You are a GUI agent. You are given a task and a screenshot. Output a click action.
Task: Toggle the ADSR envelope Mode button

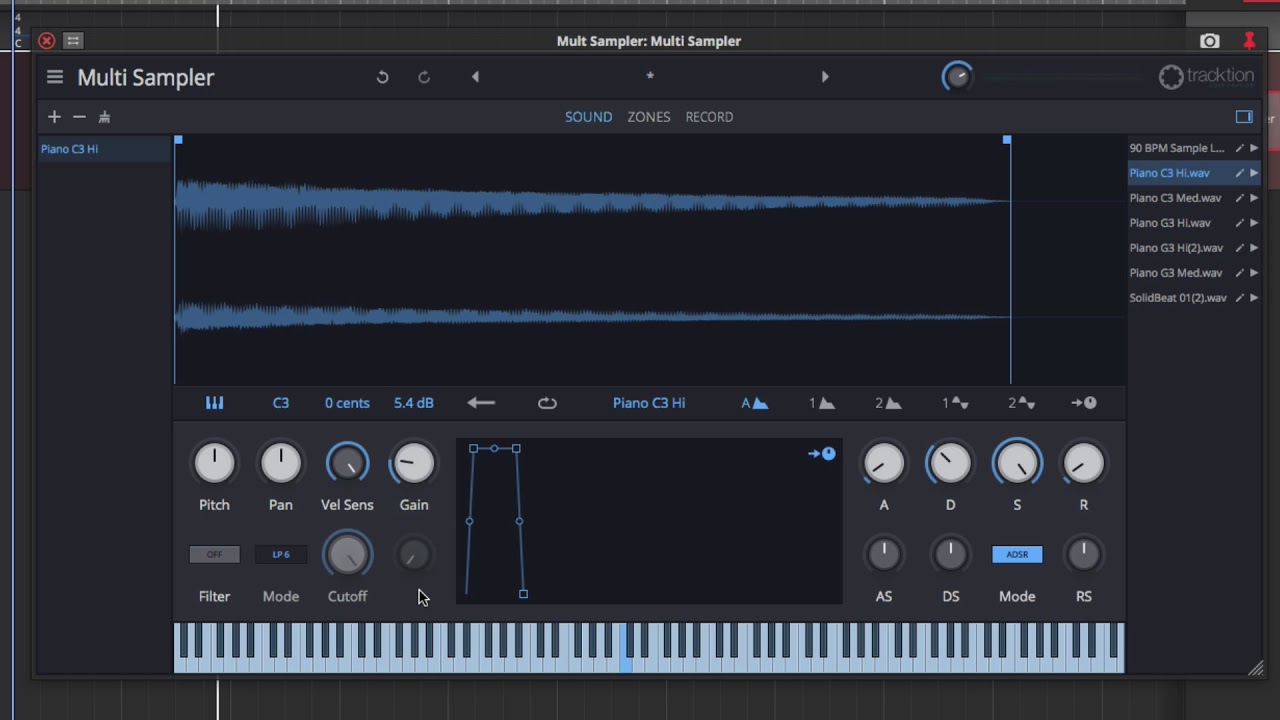pos(1017,554)
